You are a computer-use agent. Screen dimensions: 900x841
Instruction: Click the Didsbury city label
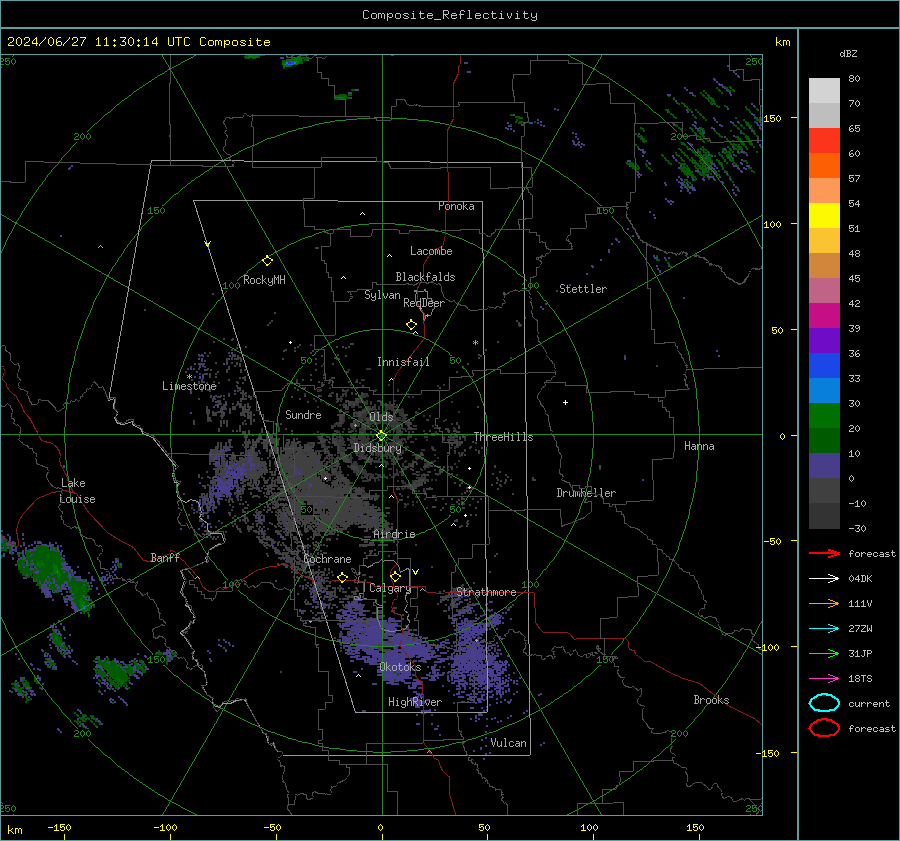[x=378, y=448]
